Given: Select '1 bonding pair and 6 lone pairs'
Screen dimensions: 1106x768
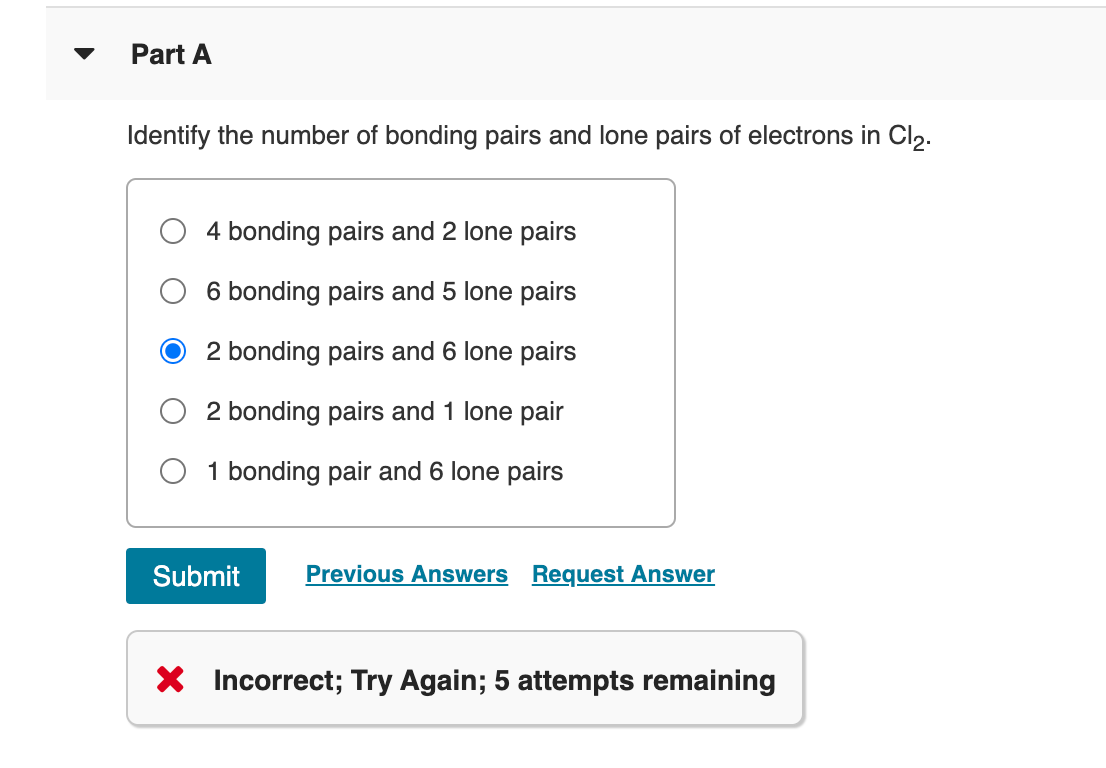Looking at the screenshot, I should [x=172, y=471].
